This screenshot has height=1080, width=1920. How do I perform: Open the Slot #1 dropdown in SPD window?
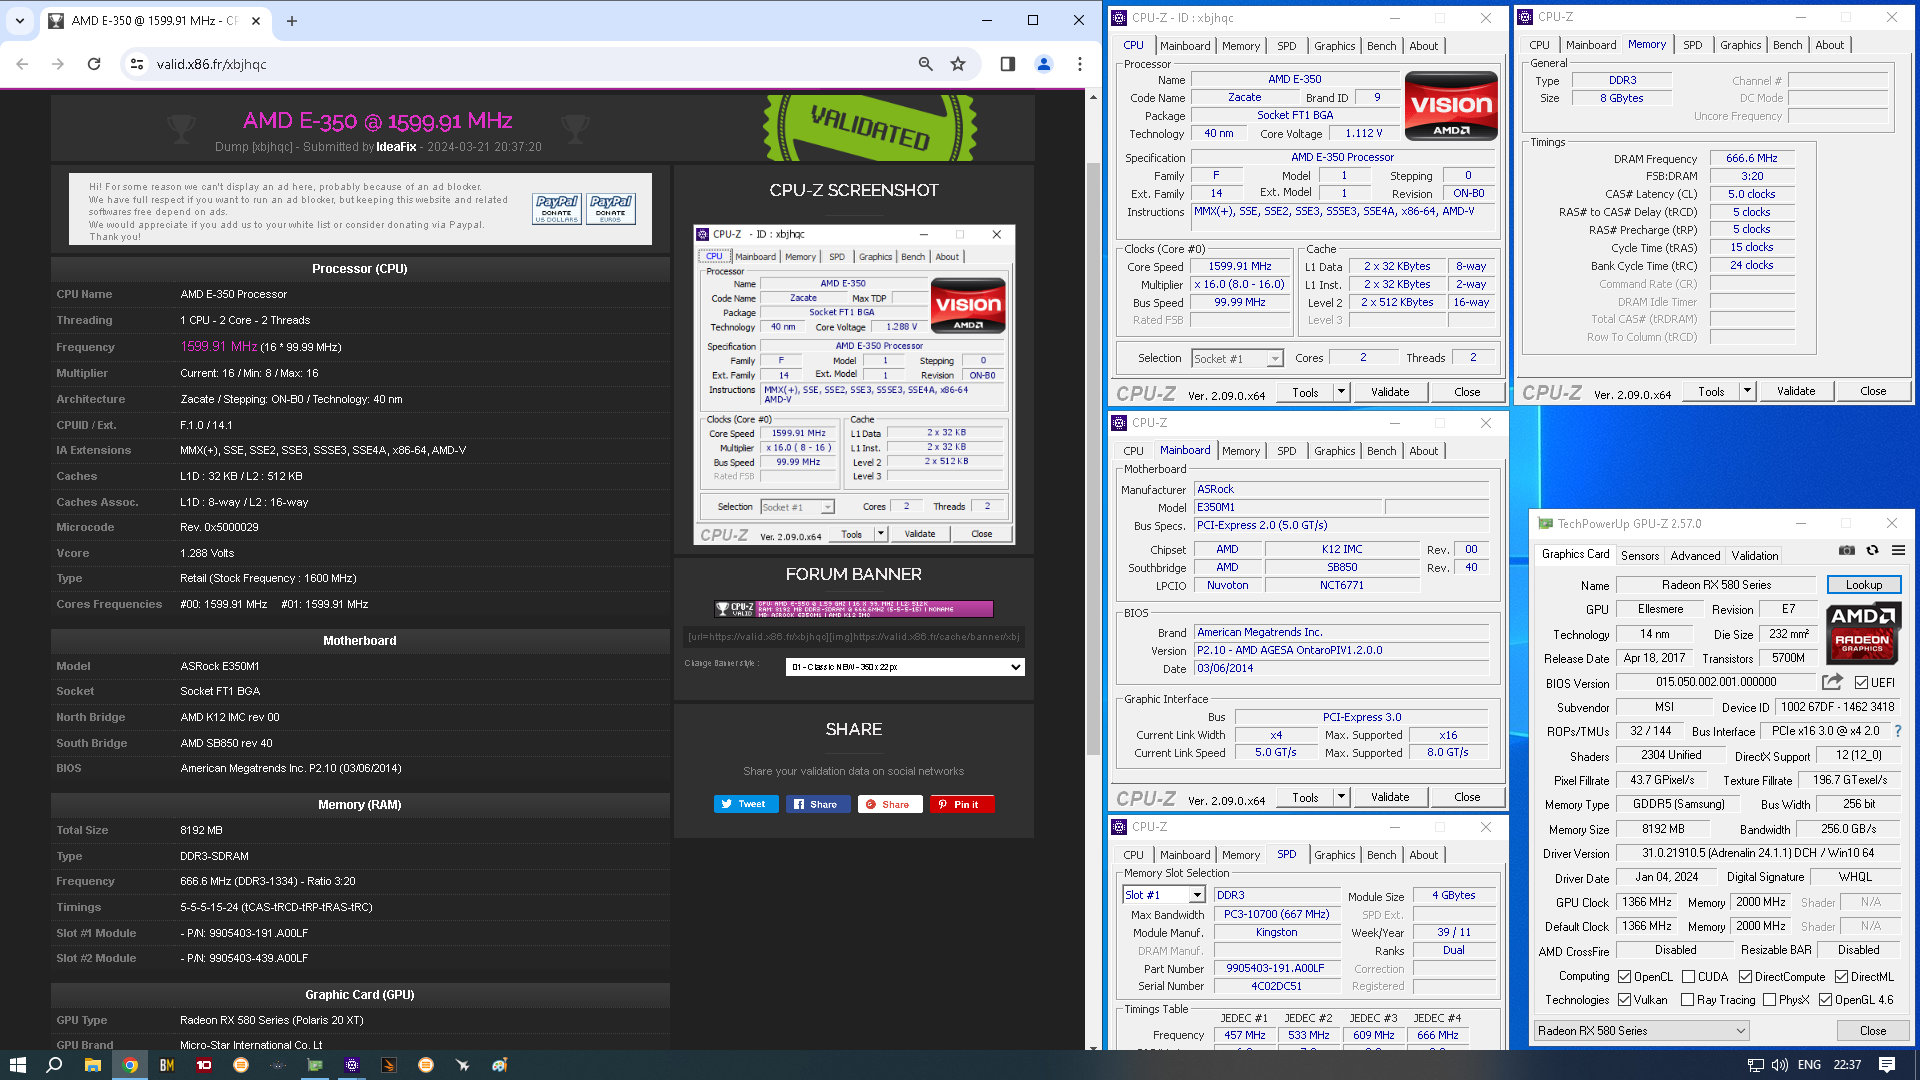[x=1164, y=895]
